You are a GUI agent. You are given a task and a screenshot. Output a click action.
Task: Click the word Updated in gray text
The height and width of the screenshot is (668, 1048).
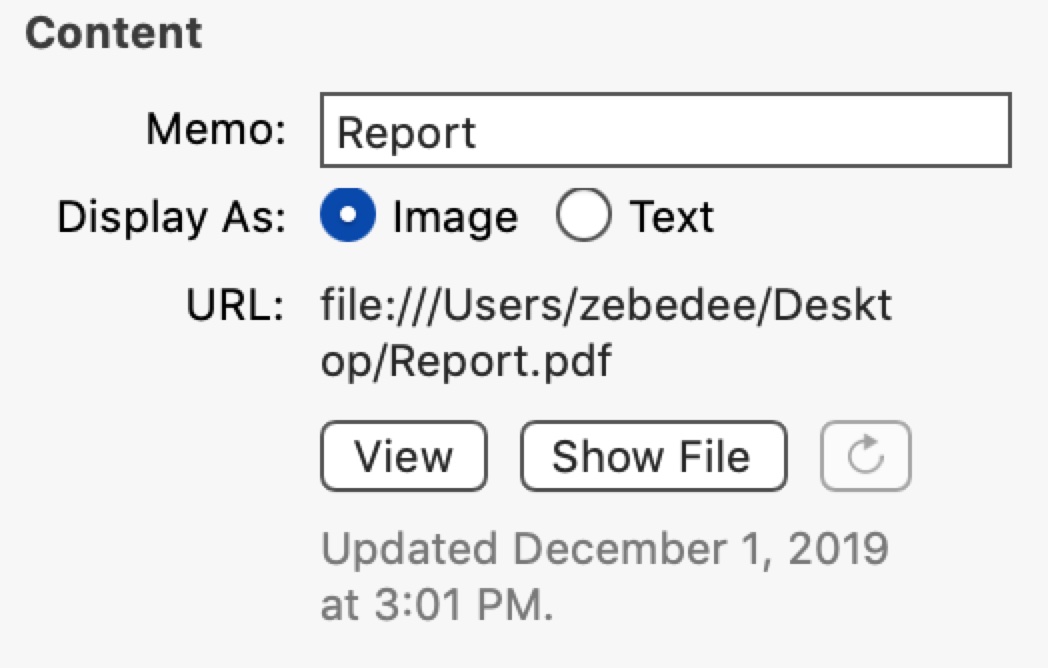pyautogui.click(x=409, y=550)
